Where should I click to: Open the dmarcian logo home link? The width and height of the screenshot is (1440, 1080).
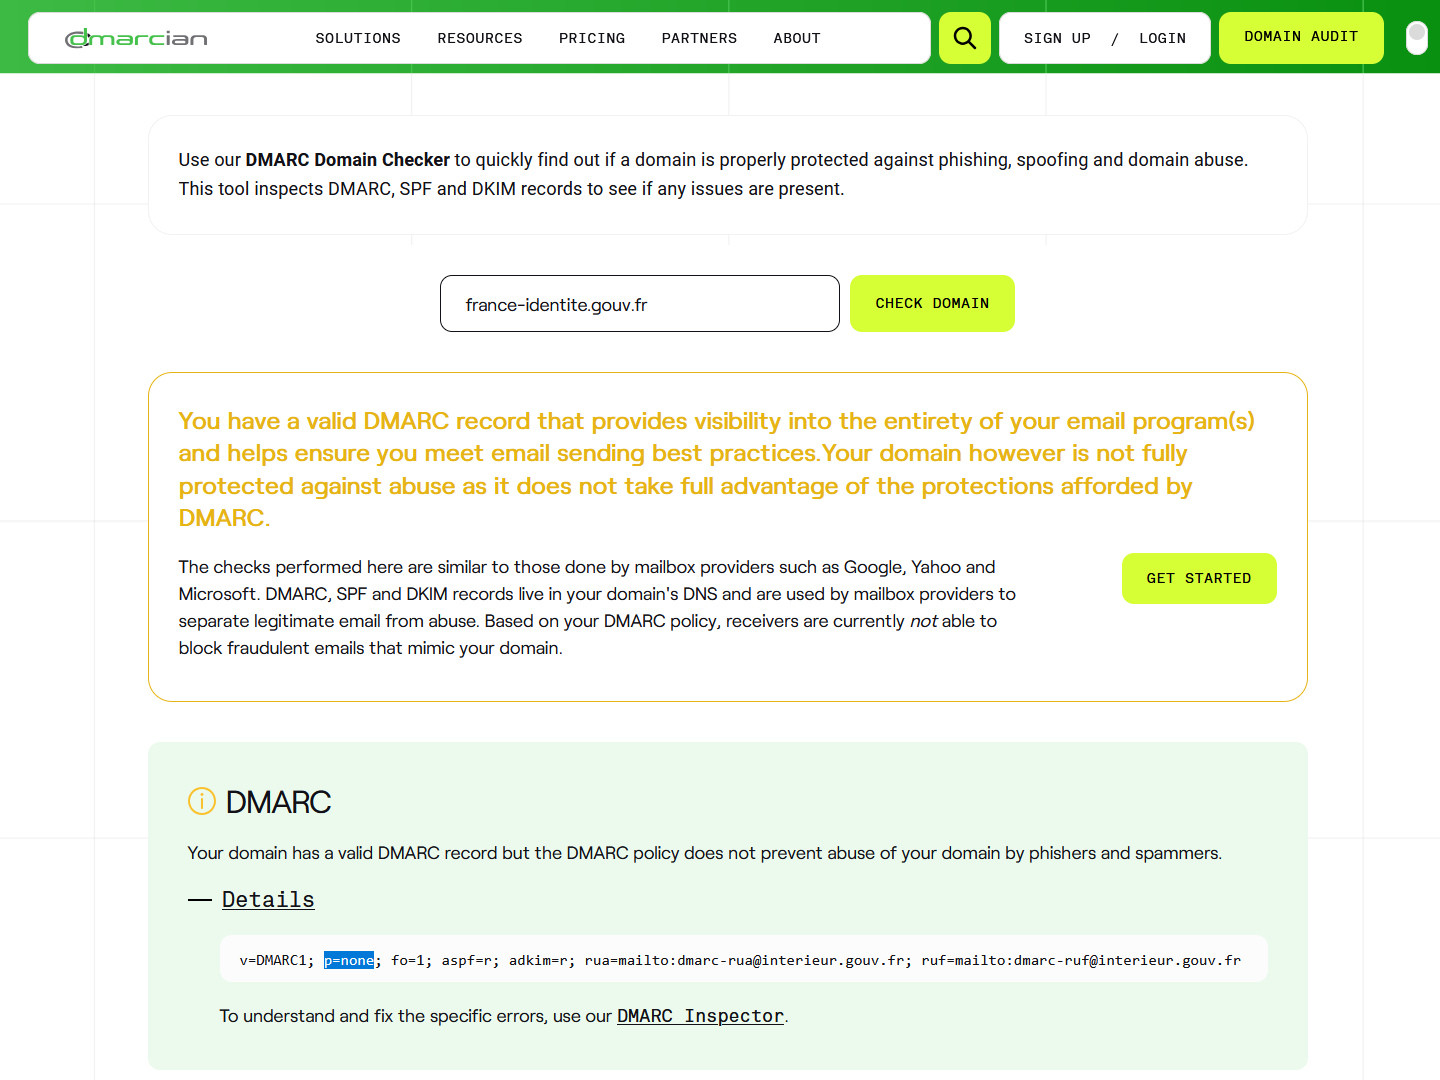pyautogui.click(x=136, y=38)
